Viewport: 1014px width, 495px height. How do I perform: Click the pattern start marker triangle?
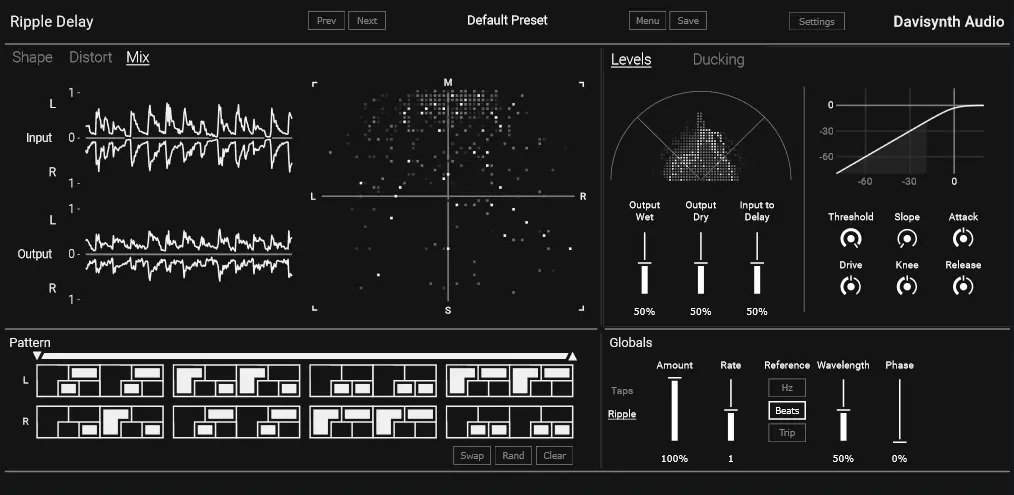point(38,356)
